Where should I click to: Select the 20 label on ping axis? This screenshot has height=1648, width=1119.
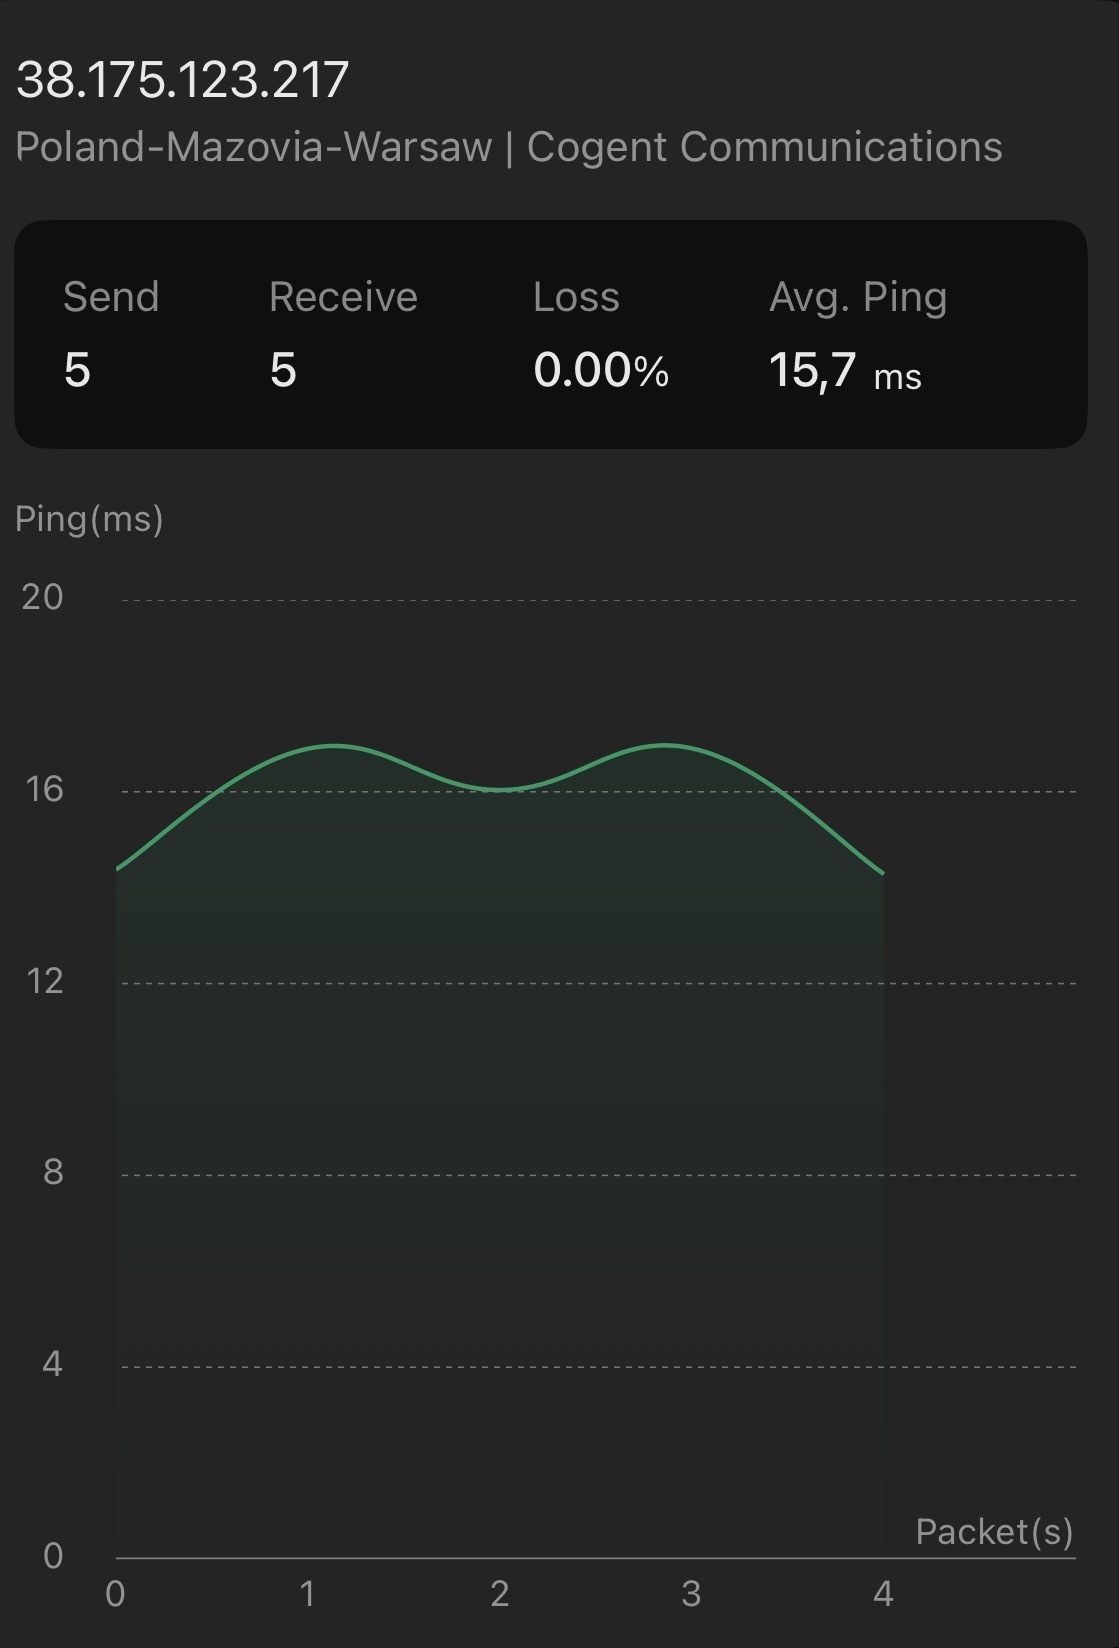point(42,597)
